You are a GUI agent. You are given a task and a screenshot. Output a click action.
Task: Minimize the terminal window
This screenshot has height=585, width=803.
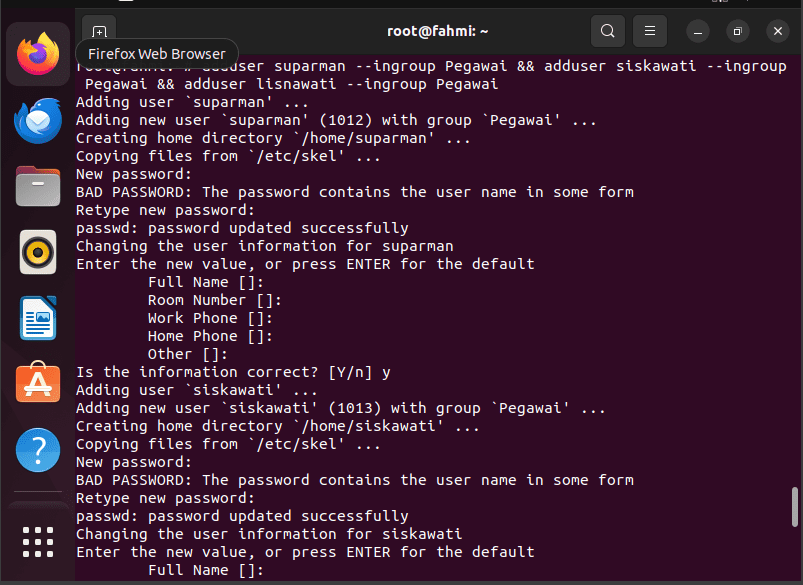click(698, 32)
